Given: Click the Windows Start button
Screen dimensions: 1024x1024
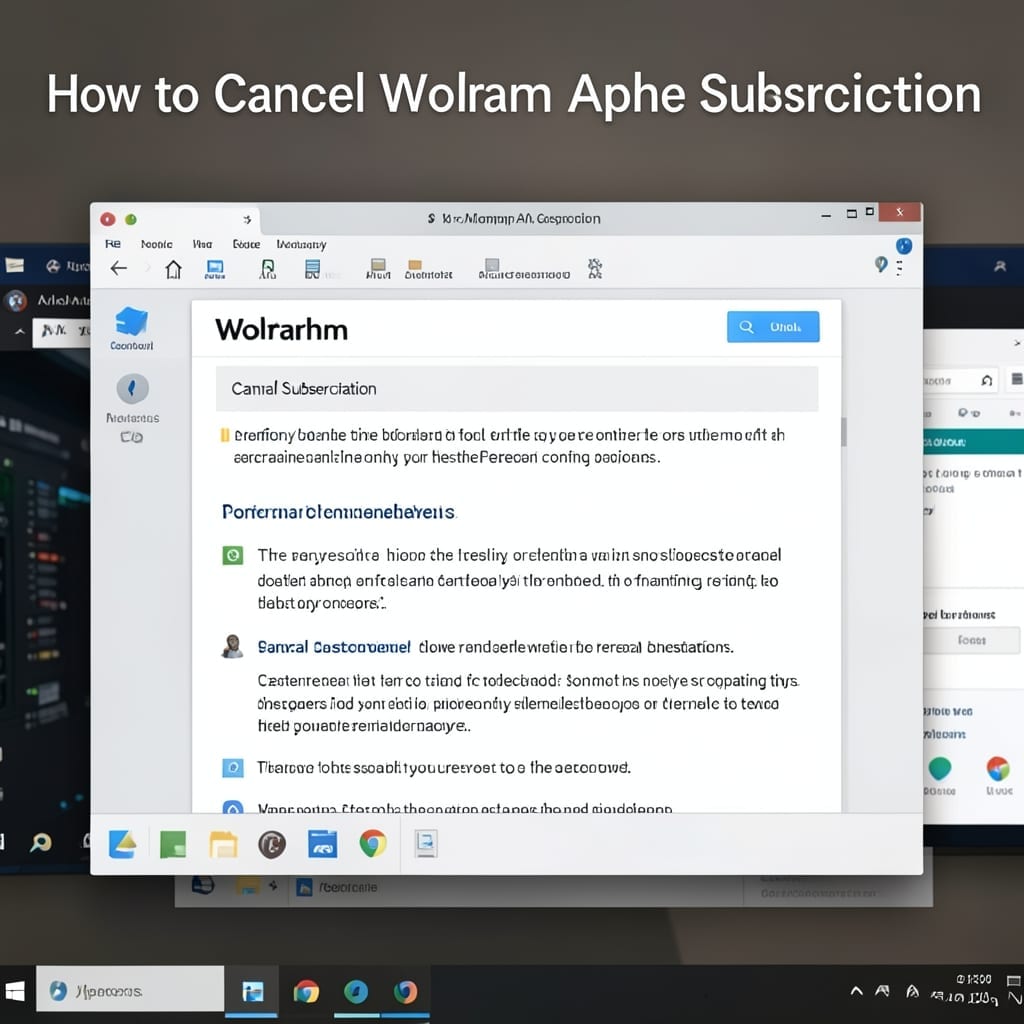Looking at the screenshot, I should [x=14, y=991].
